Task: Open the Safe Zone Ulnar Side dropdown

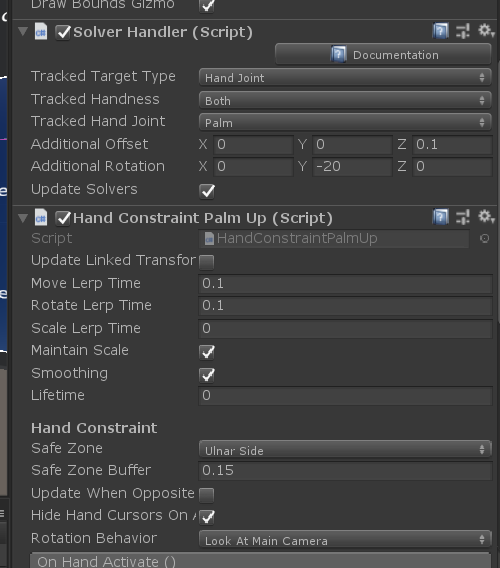Action: pos(345,450)
